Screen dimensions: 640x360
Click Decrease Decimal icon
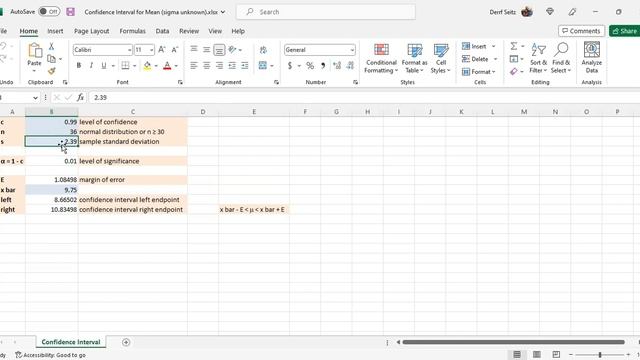point(350,65)
